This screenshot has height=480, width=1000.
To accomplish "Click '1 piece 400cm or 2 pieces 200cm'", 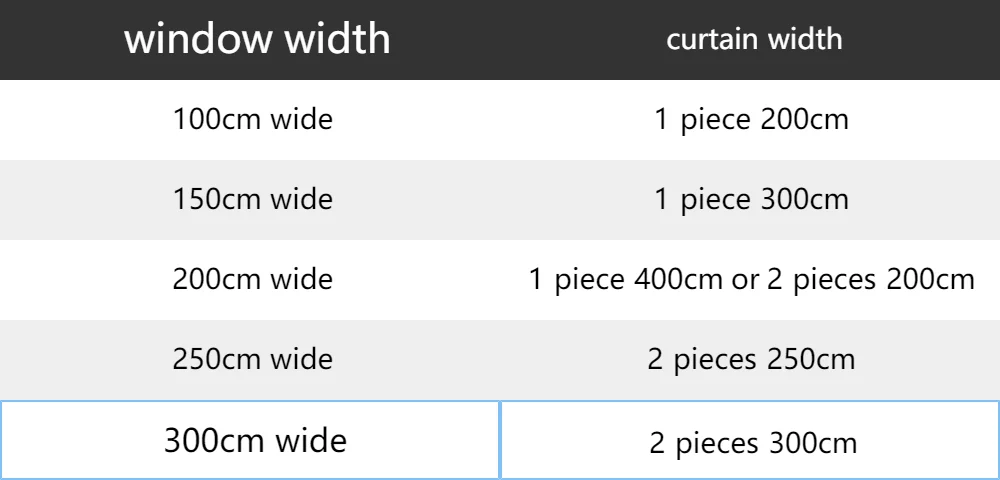I will click(x=751, y=280).
